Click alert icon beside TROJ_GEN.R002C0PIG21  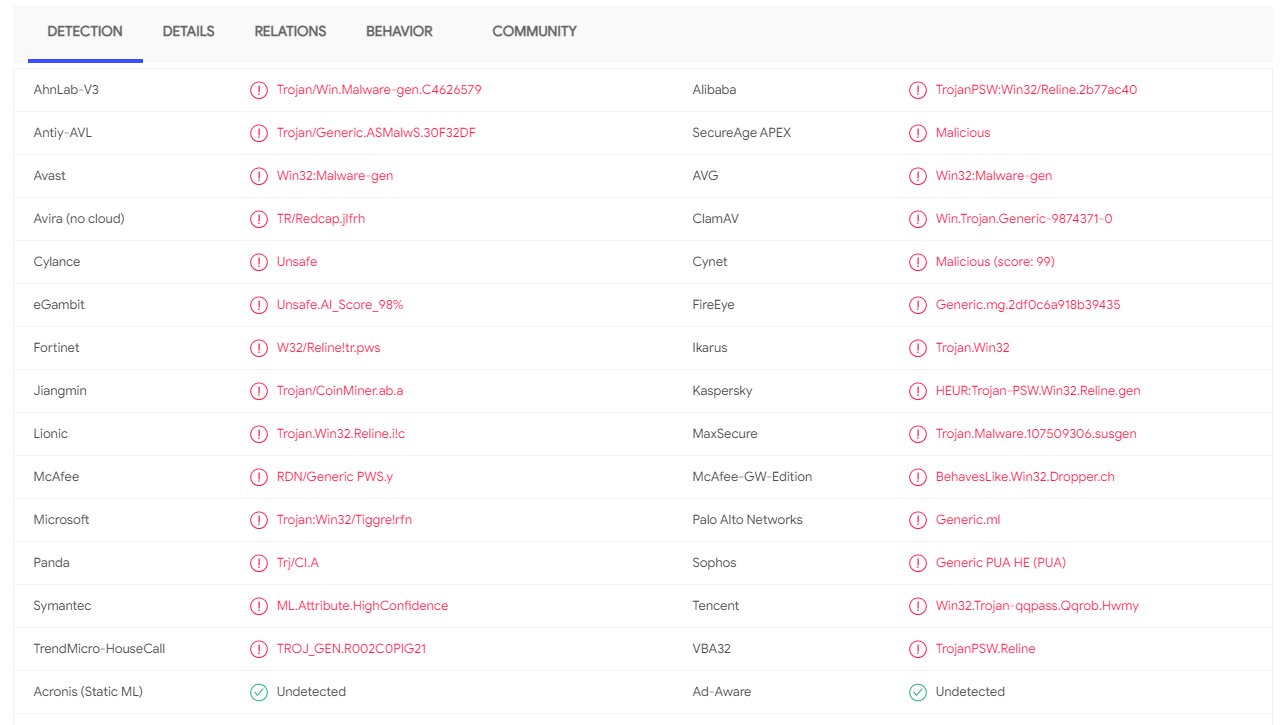[x=259, y=649]
